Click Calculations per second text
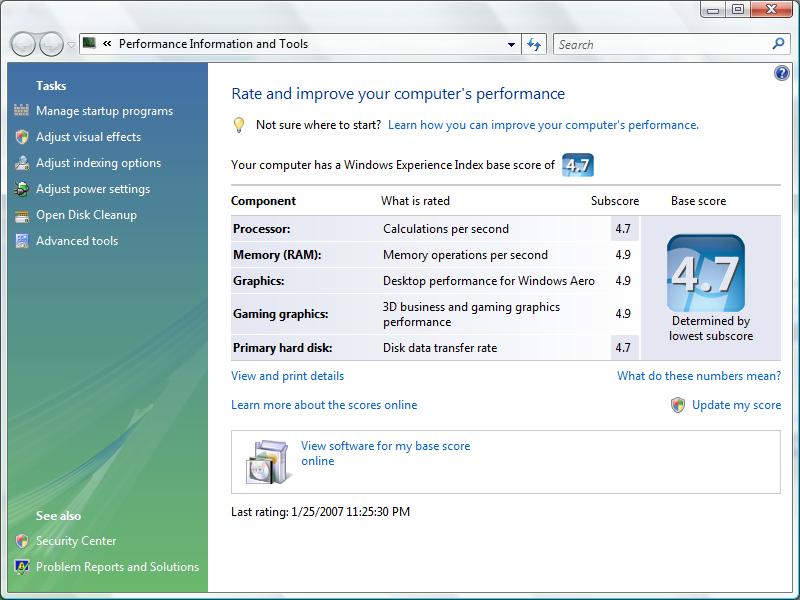This screenshot has height=600, width=800. [446, 229]
